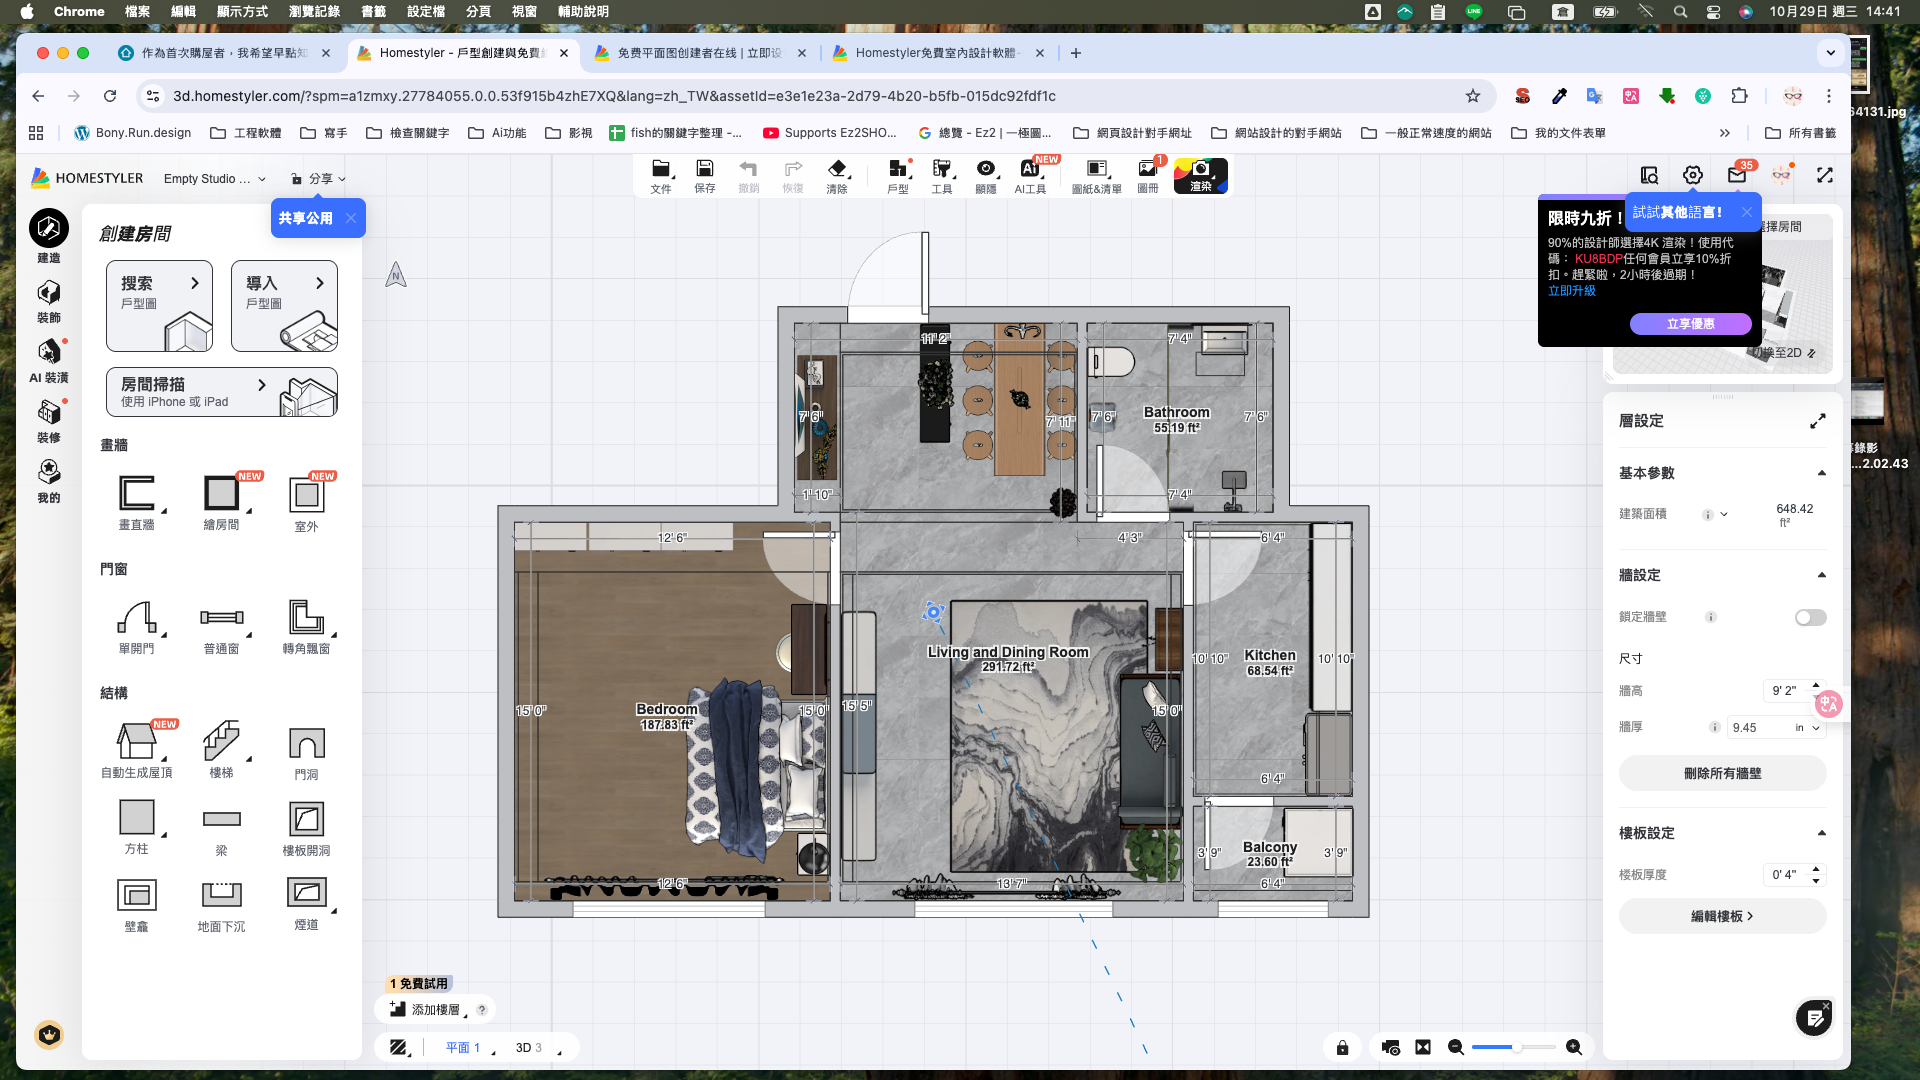The width and height of the screenshot is (1920, 1080).
Task: Click the lock icon in bottom bar
Action: [x=1342, y=1047]
